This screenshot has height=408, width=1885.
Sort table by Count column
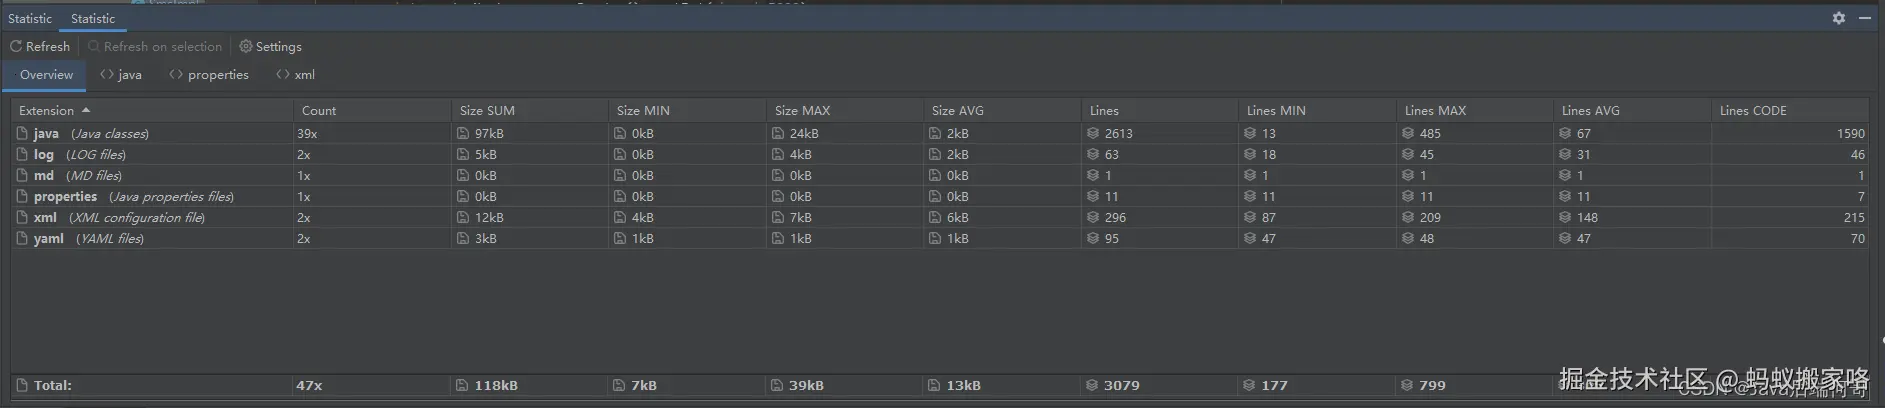click(319, 111)
